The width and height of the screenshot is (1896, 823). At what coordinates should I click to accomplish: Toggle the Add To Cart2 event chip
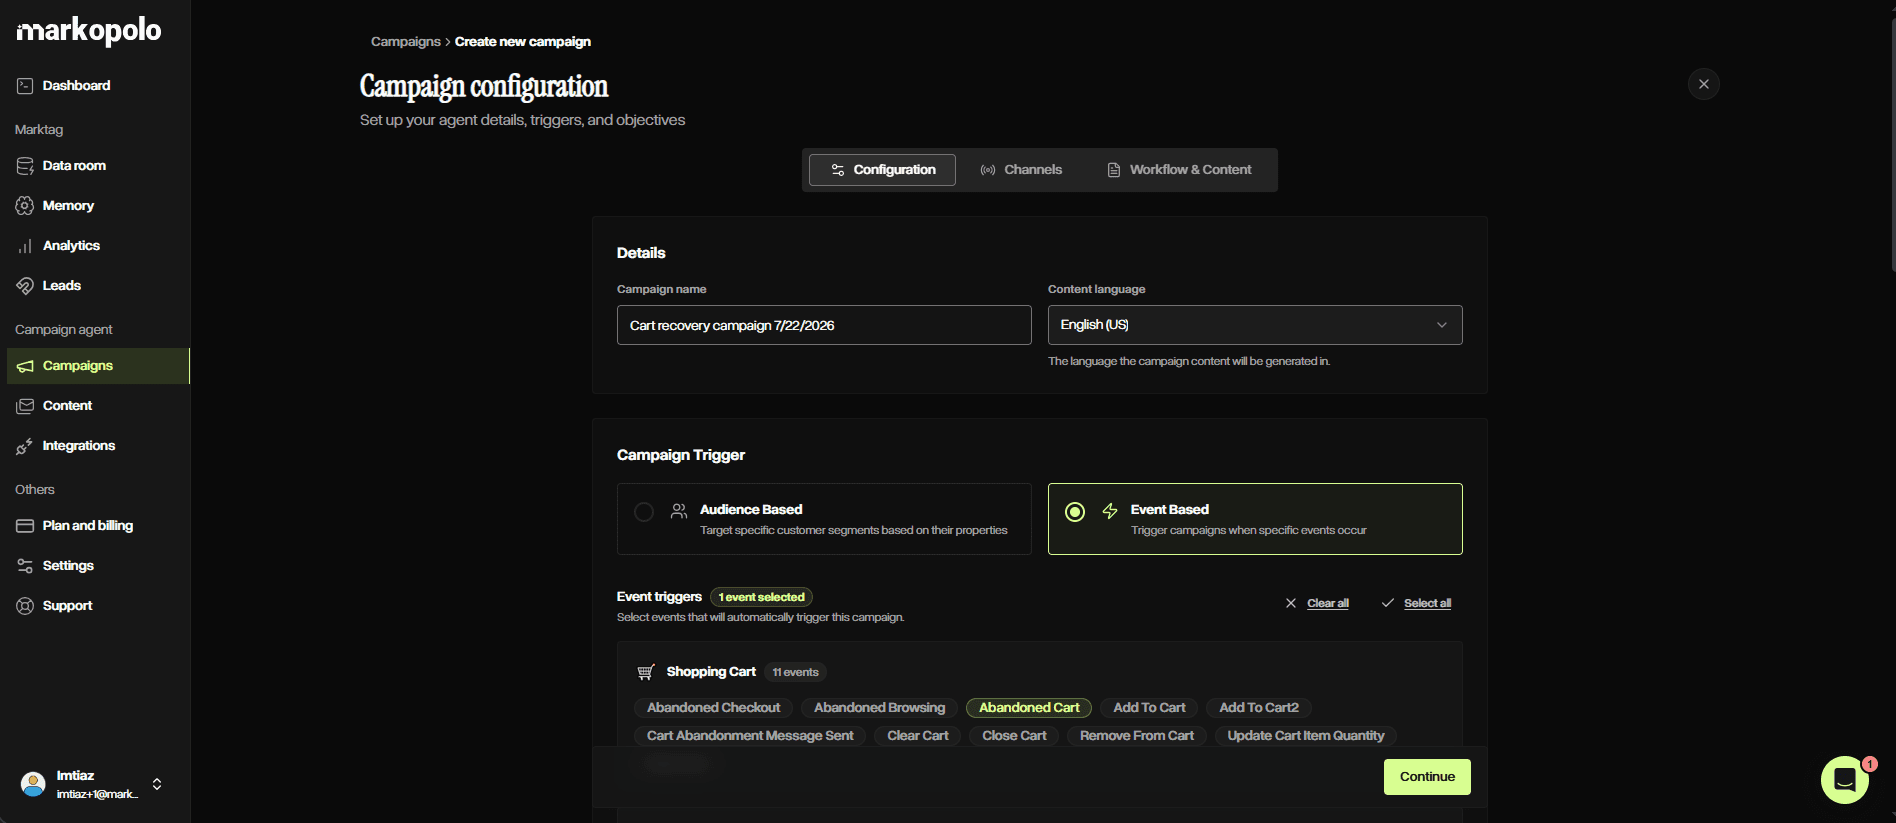point(1259,708)
